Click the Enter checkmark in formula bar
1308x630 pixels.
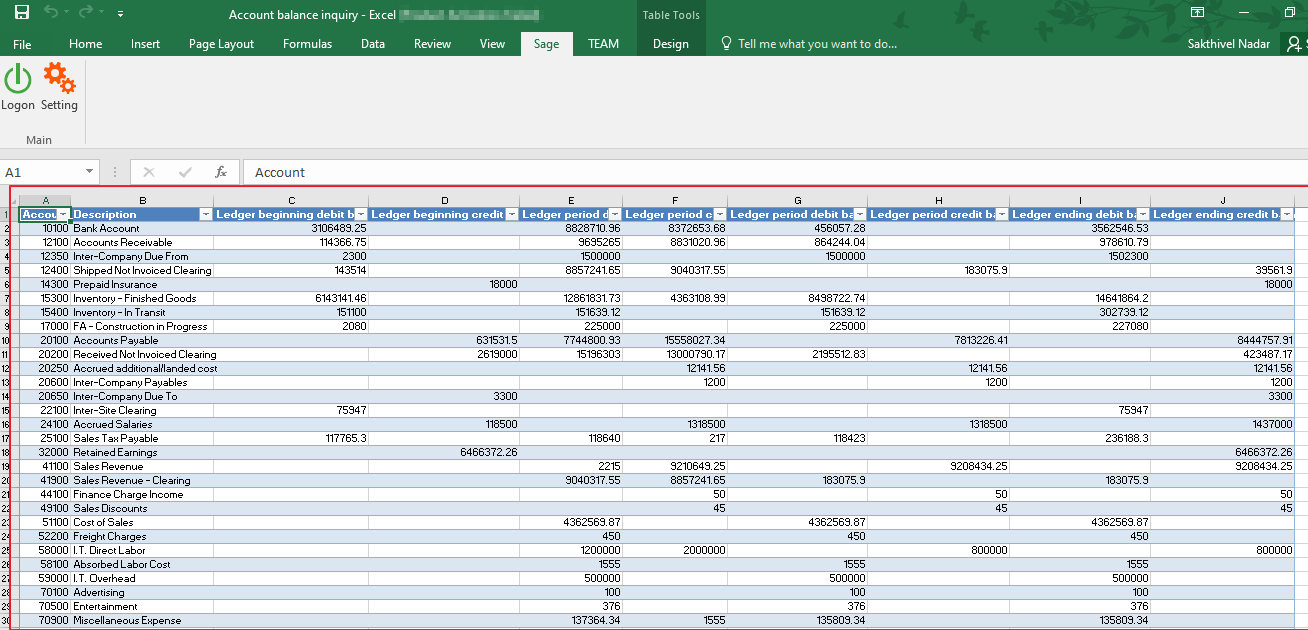coord(184,172)
